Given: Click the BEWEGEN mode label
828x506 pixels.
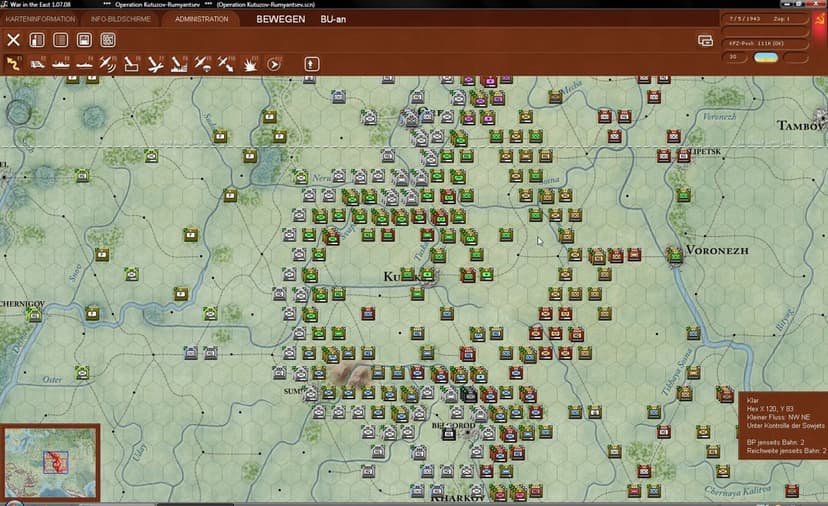Looking at the screenshot, I should pos(280,19).
